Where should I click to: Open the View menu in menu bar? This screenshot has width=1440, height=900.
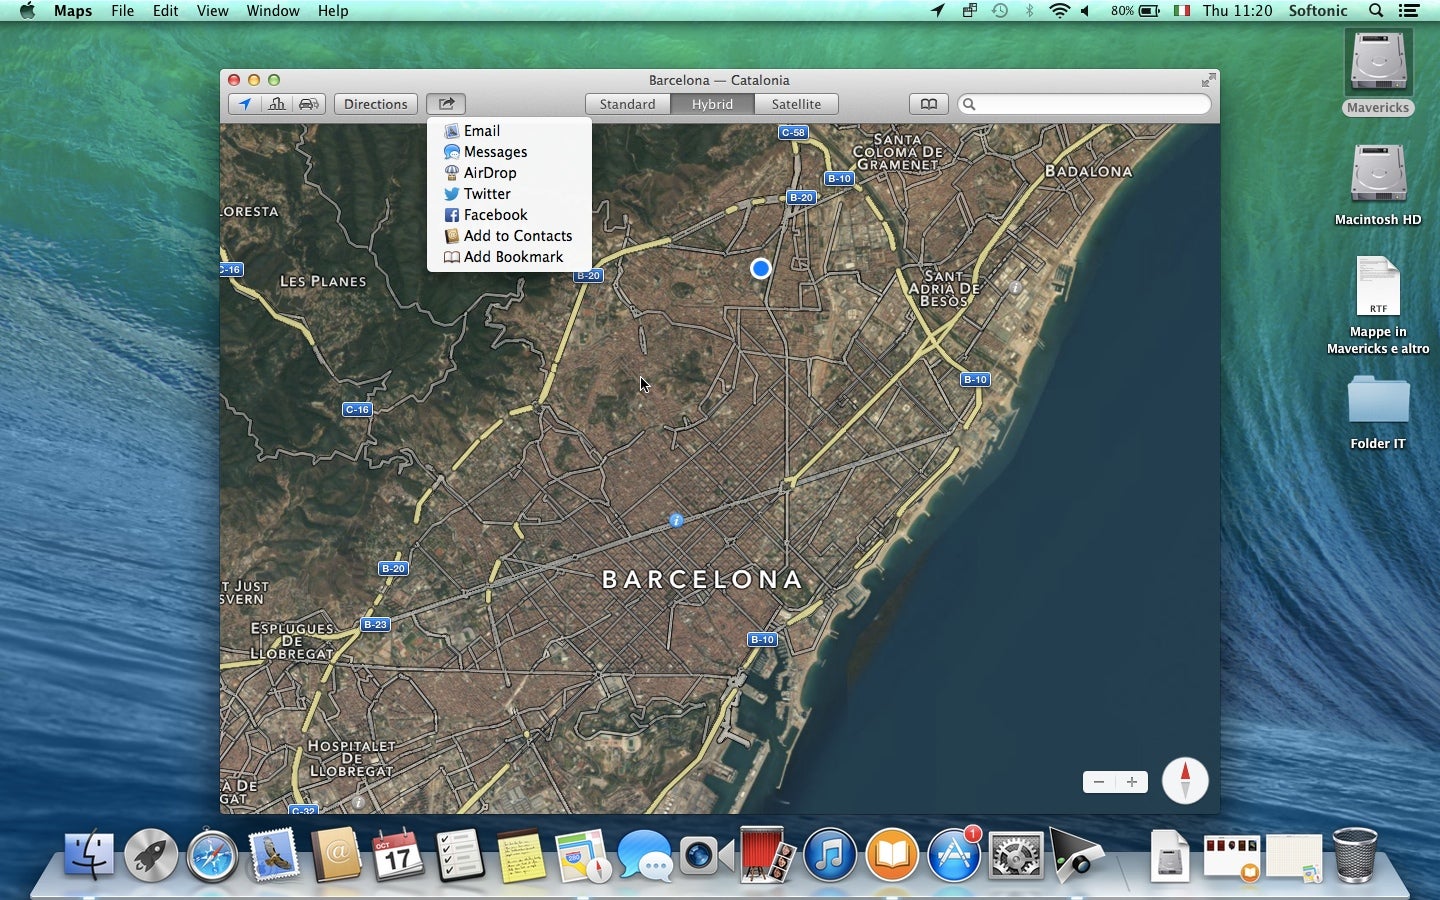pos(212,11)
